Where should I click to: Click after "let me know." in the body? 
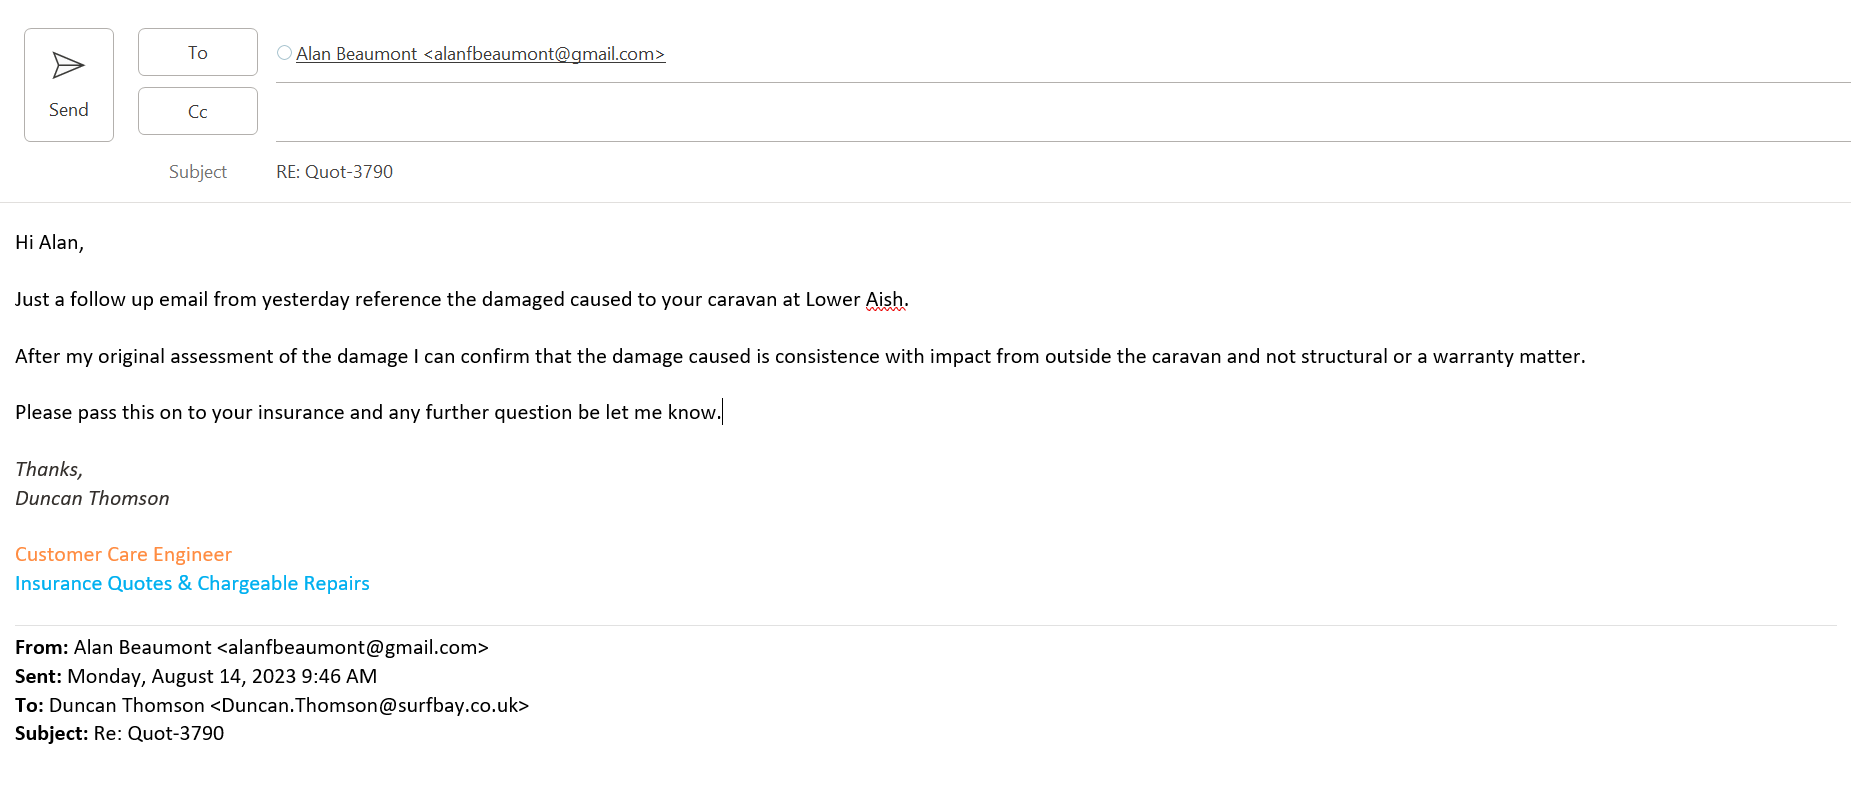pyautogui.click(x=722, y=413)
